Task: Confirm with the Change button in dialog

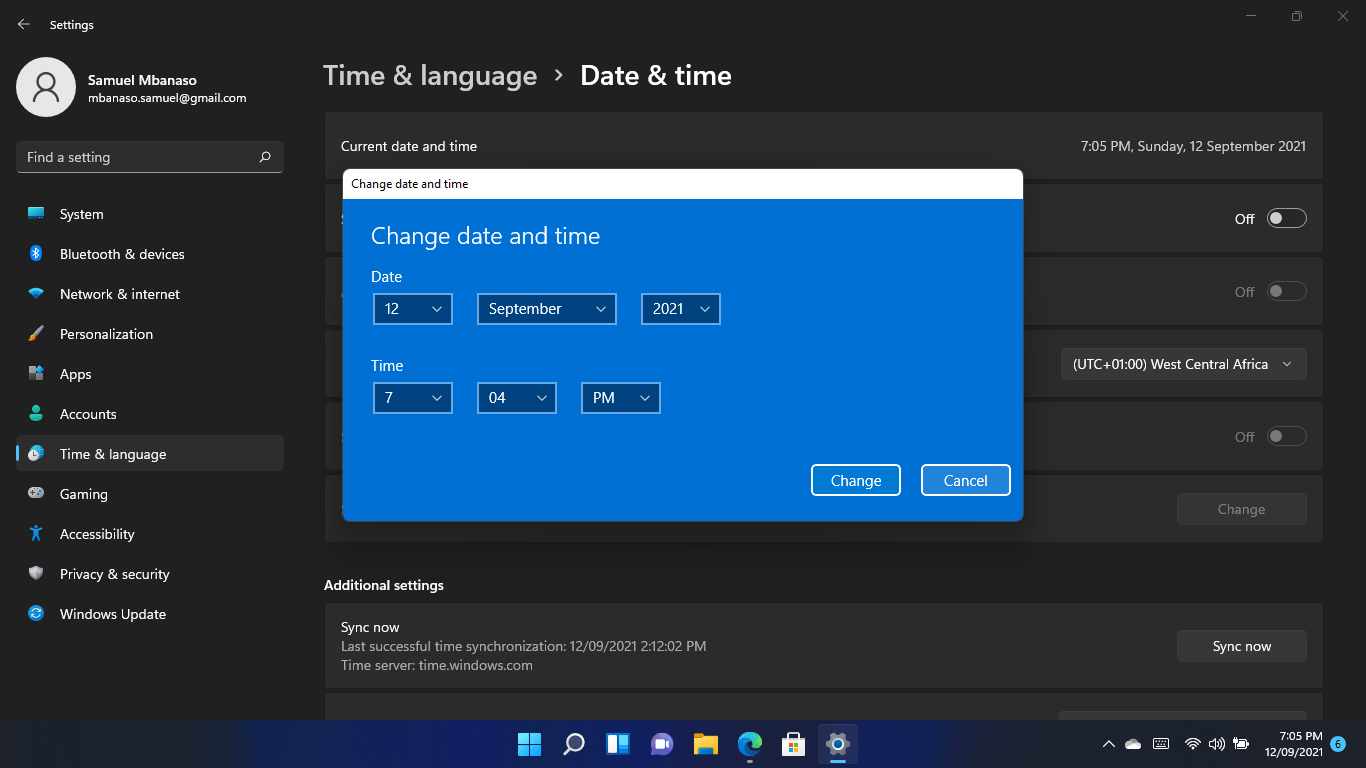Action: [855, 480]
